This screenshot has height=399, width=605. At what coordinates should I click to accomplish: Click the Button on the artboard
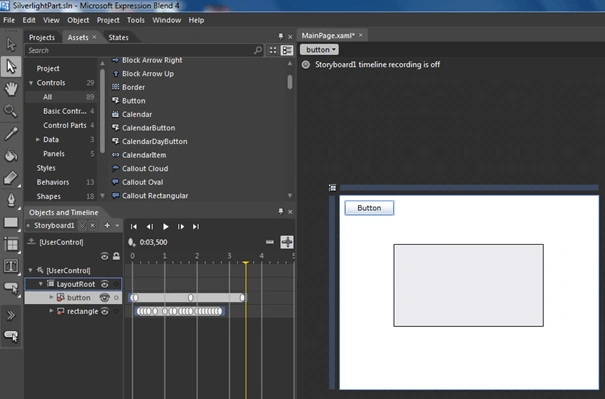(x=369, y=208)
